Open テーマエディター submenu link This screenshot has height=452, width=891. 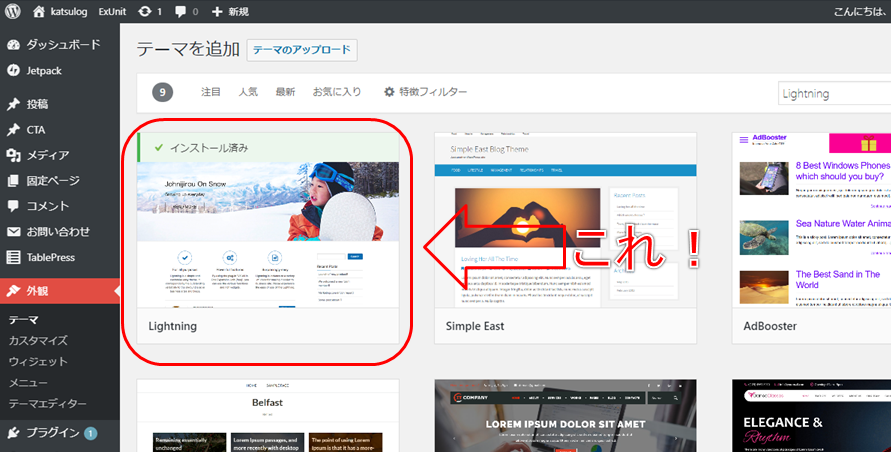point(48,404)
